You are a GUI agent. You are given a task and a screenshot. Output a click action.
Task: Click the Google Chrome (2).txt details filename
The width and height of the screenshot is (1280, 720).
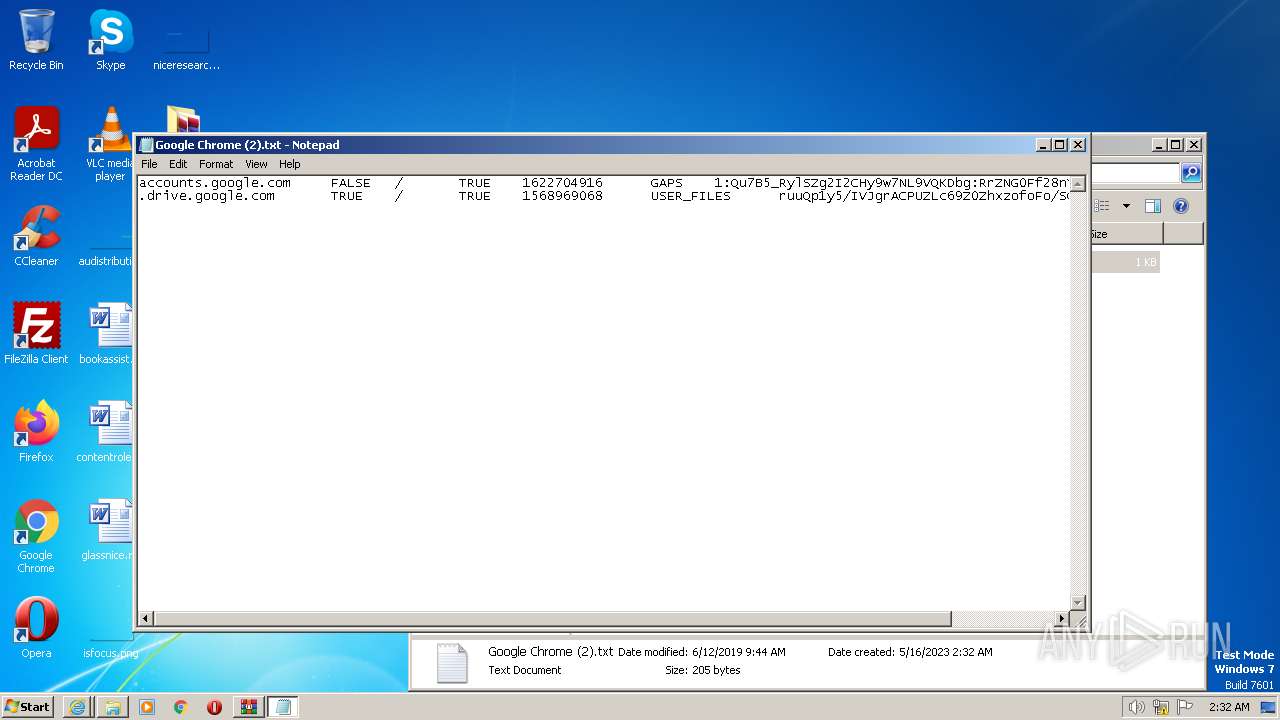coord(550,652)
